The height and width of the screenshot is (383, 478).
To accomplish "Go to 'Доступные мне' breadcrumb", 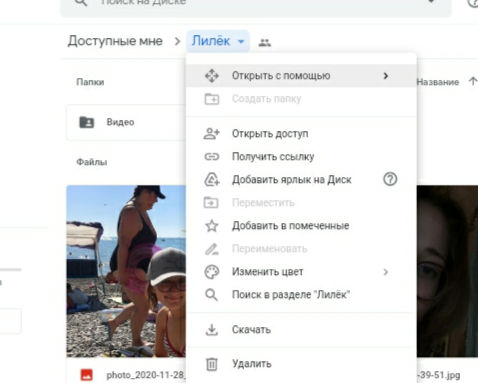I will click(x=115, y=41).
